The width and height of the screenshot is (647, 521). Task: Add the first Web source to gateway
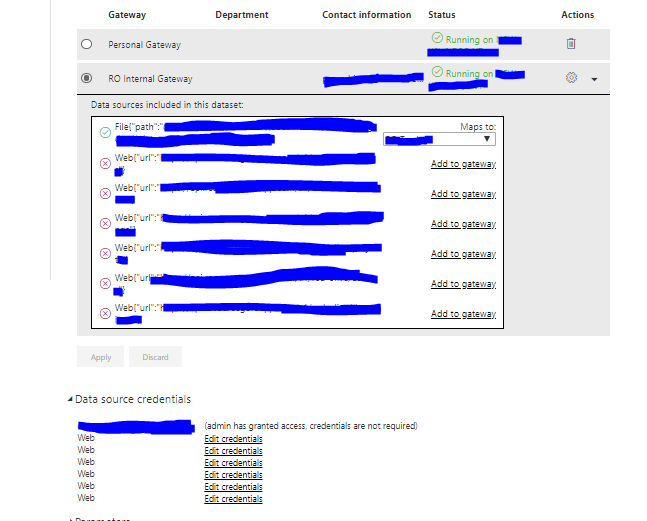point(463,164)
